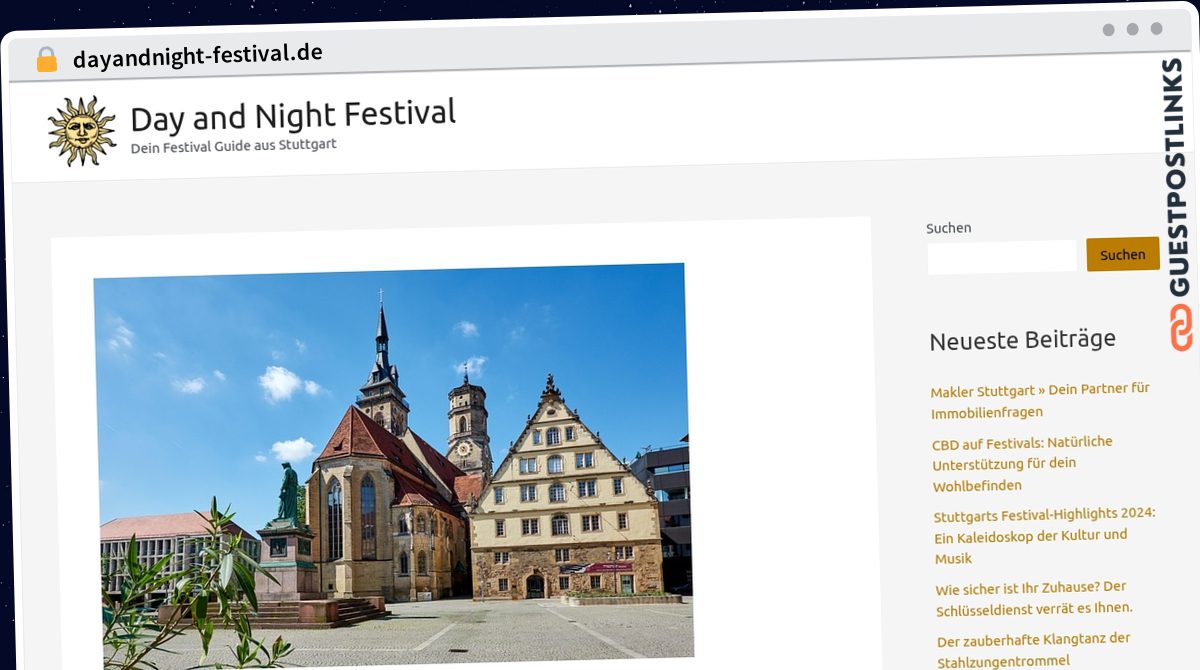Click the padlock icon beside the URL
The height and width of the screenshot is (670, 1200).
point(47,60)
